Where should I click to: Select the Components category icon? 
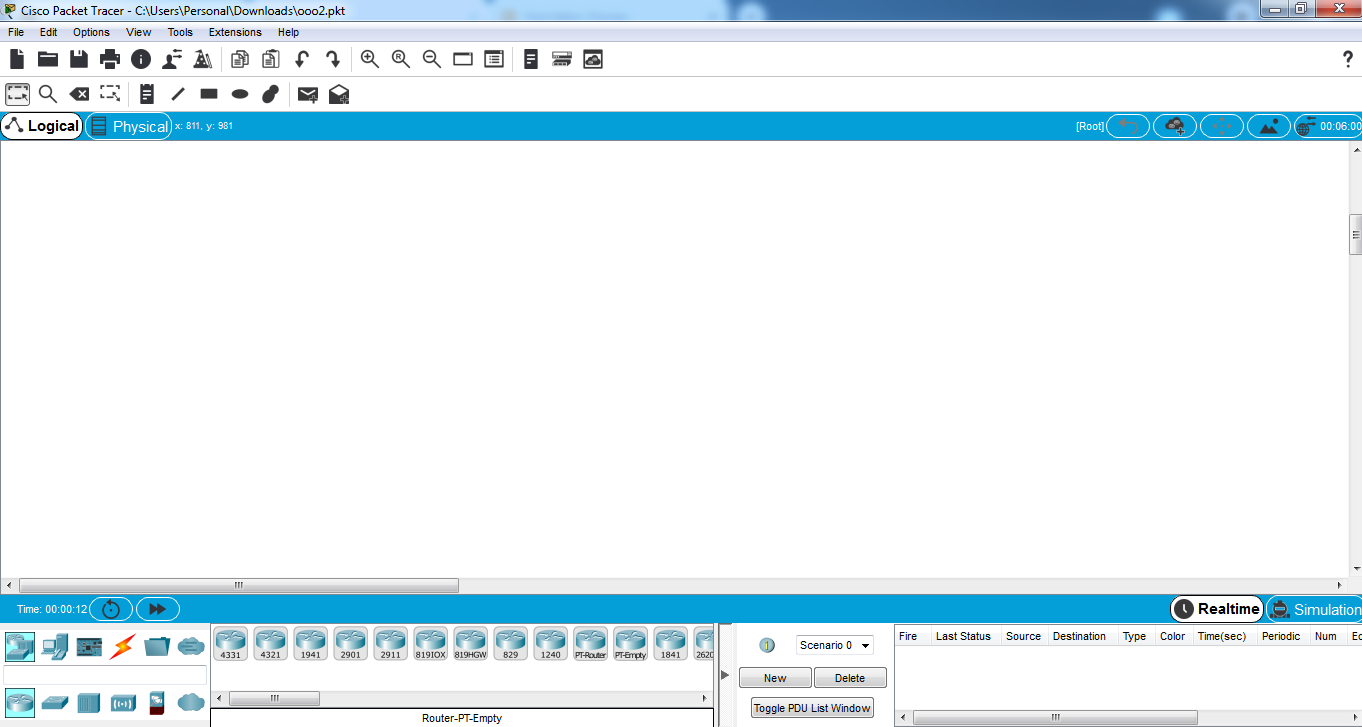click(89, 647)
